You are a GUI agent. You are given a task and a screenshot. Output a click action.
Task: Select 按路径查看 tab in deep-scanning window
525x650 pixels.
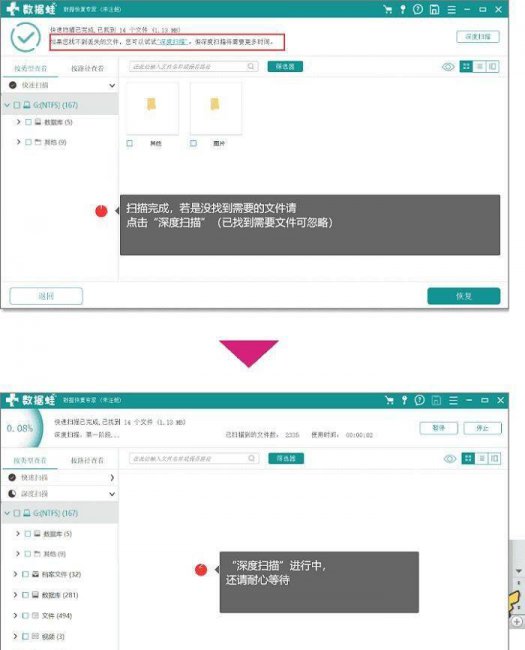[x=87, y=460]
